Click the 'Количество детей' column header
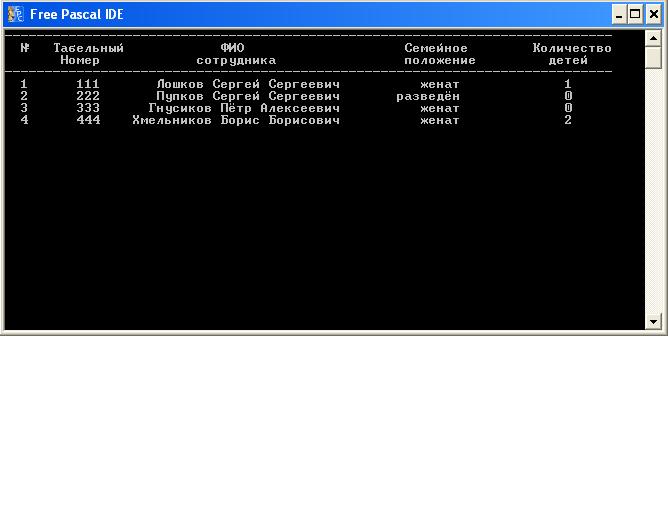668x512 pixels. tap(571, 54)
